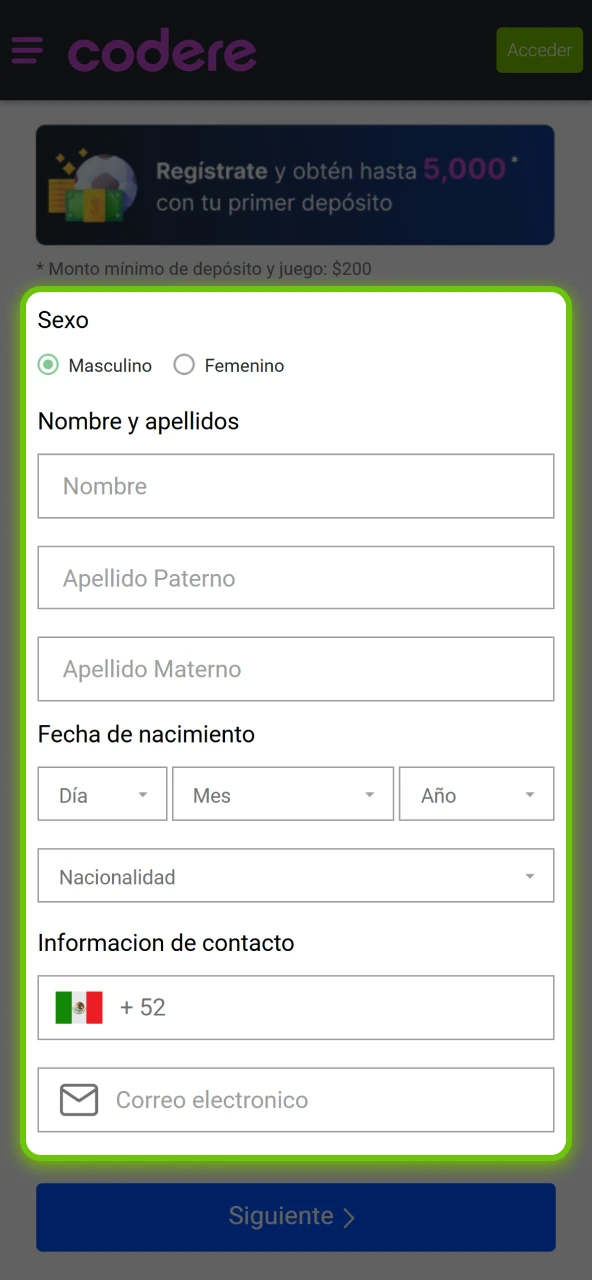
Task: Click the soccer ball graphic in the banner
Action: click(x=104, y=185)
